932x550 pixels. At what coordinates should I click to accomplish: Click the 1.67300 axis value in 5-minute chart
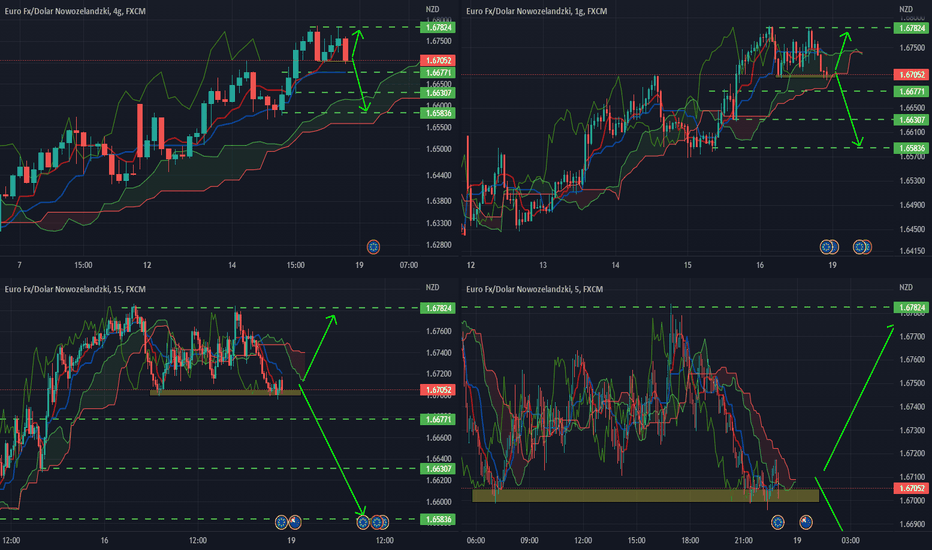pyautogui.click(x=911, y=430)
